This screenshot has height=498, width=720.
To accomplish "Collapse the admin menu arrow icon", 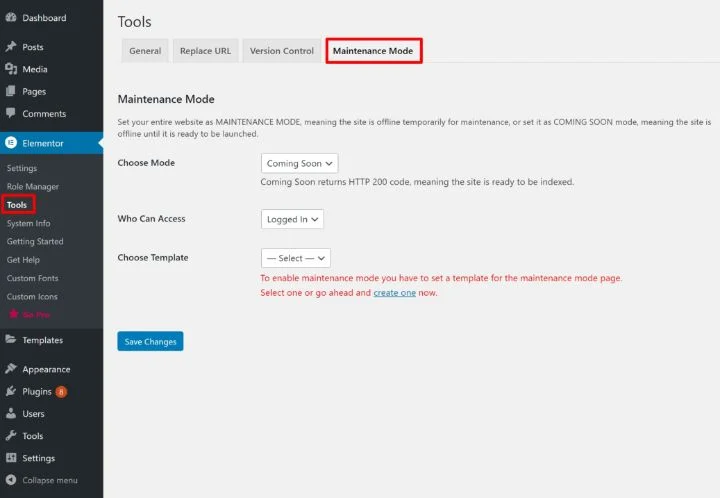I will tap(11, 480).
